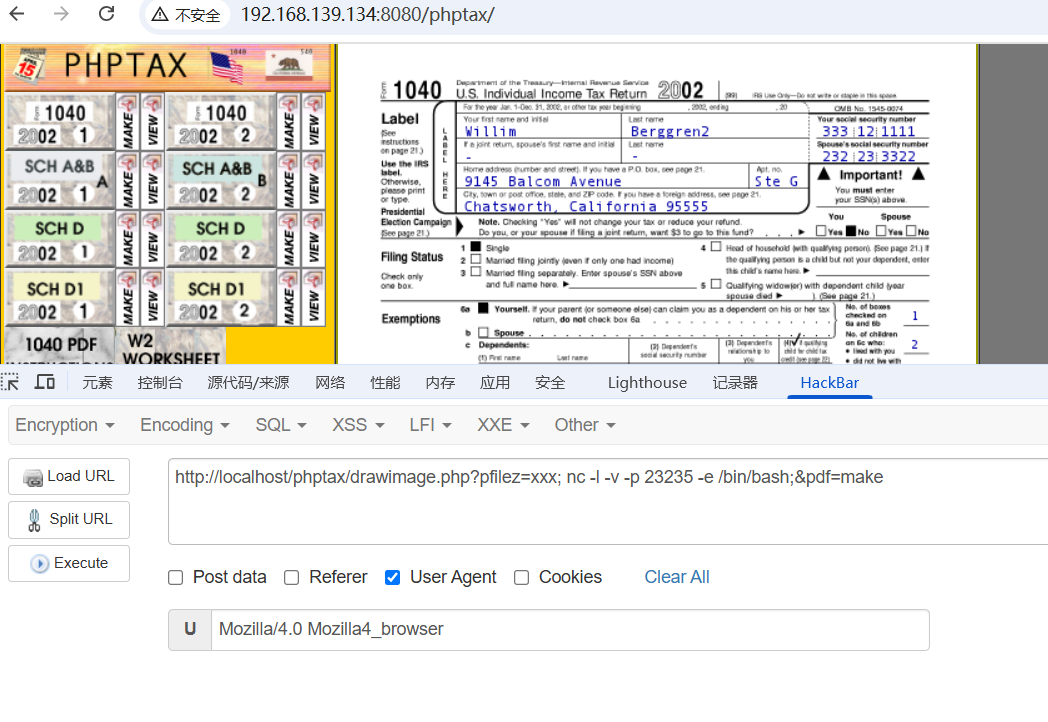Switch to the 源代码/来源 DevTools tab
Image resolution: width=1048 pixels, height=722 pixels.
click(x=248, y=382)
